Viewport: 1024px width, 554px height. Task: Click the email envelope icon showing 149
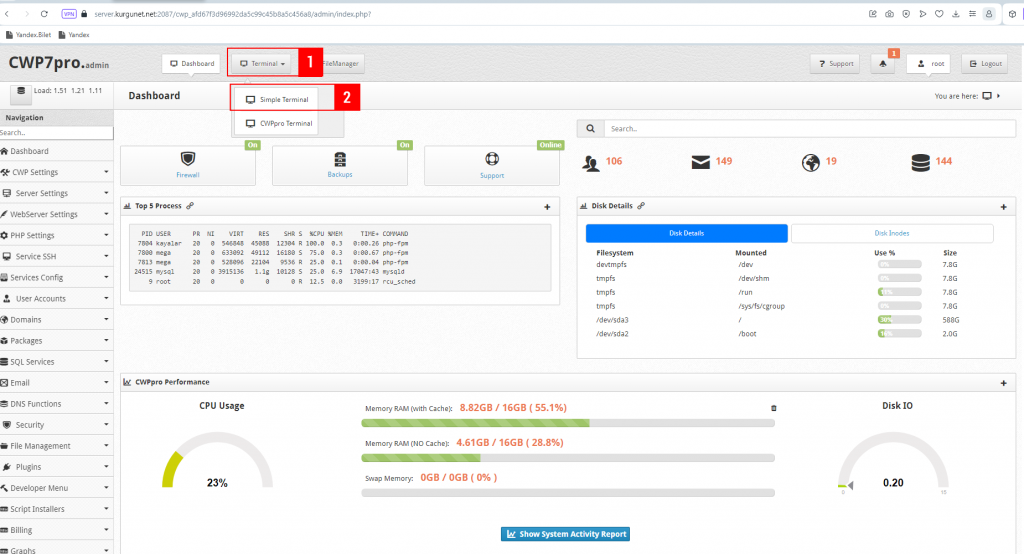pos(701,162)
